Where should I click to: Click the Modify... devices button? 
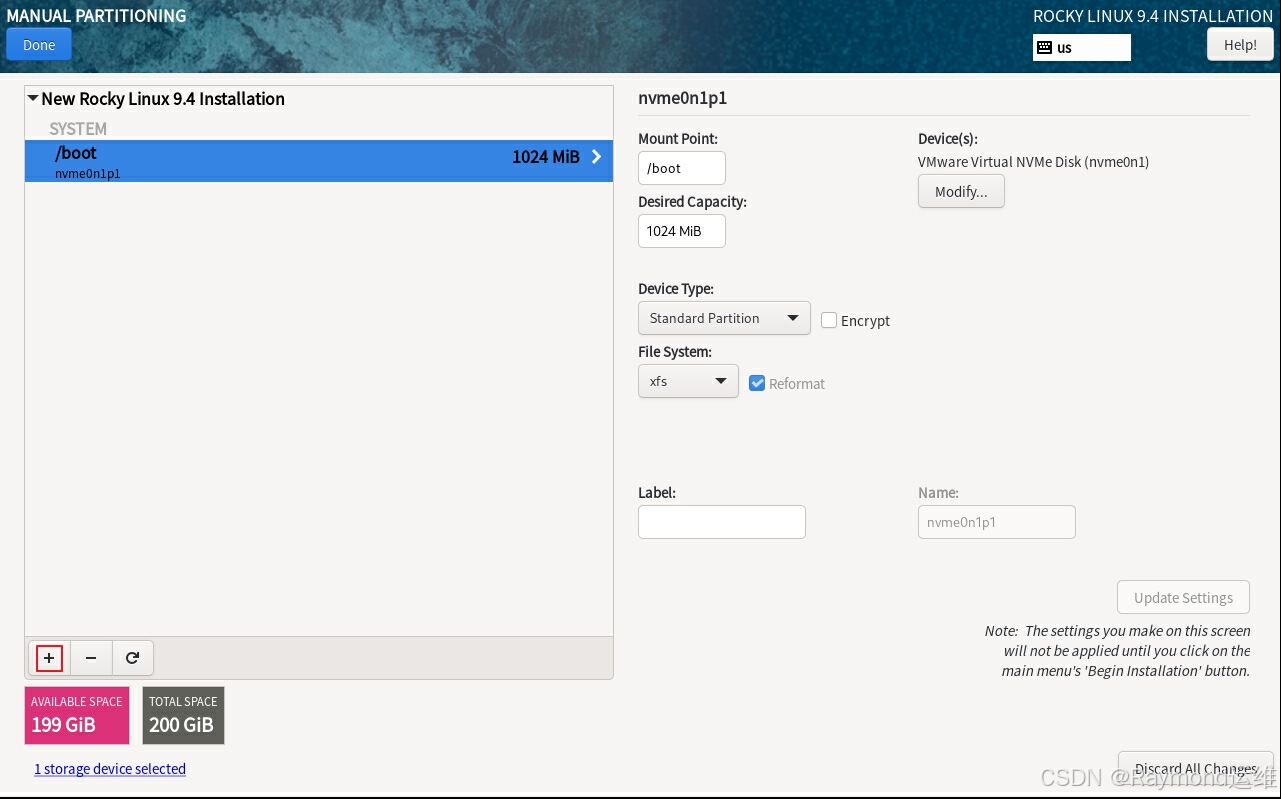pyautogui.click(x=961, y=192)
